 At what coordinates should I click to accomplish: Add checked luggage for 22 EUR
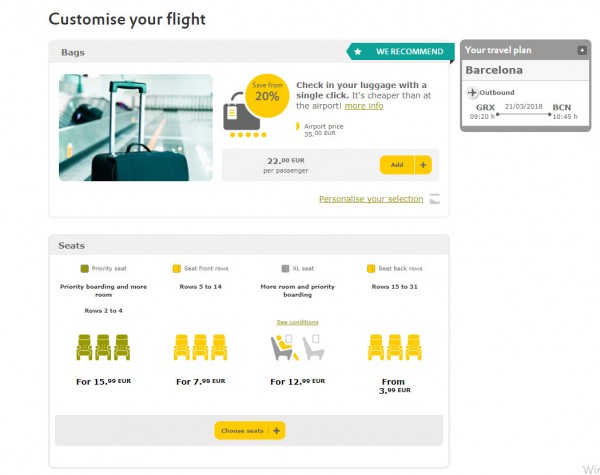397,165
